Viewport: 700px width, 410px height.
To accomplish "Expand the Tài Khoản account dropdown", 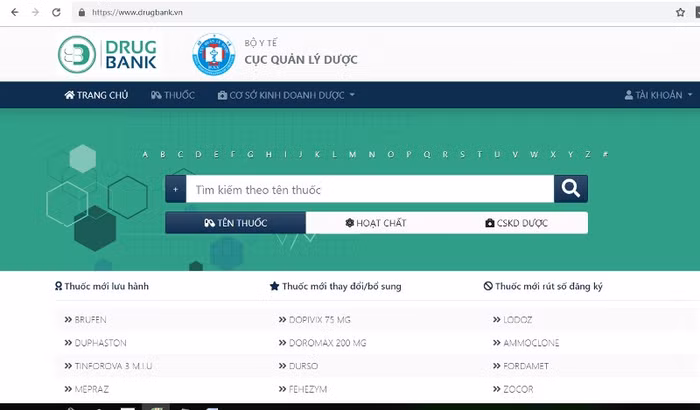I will point(658,95).
